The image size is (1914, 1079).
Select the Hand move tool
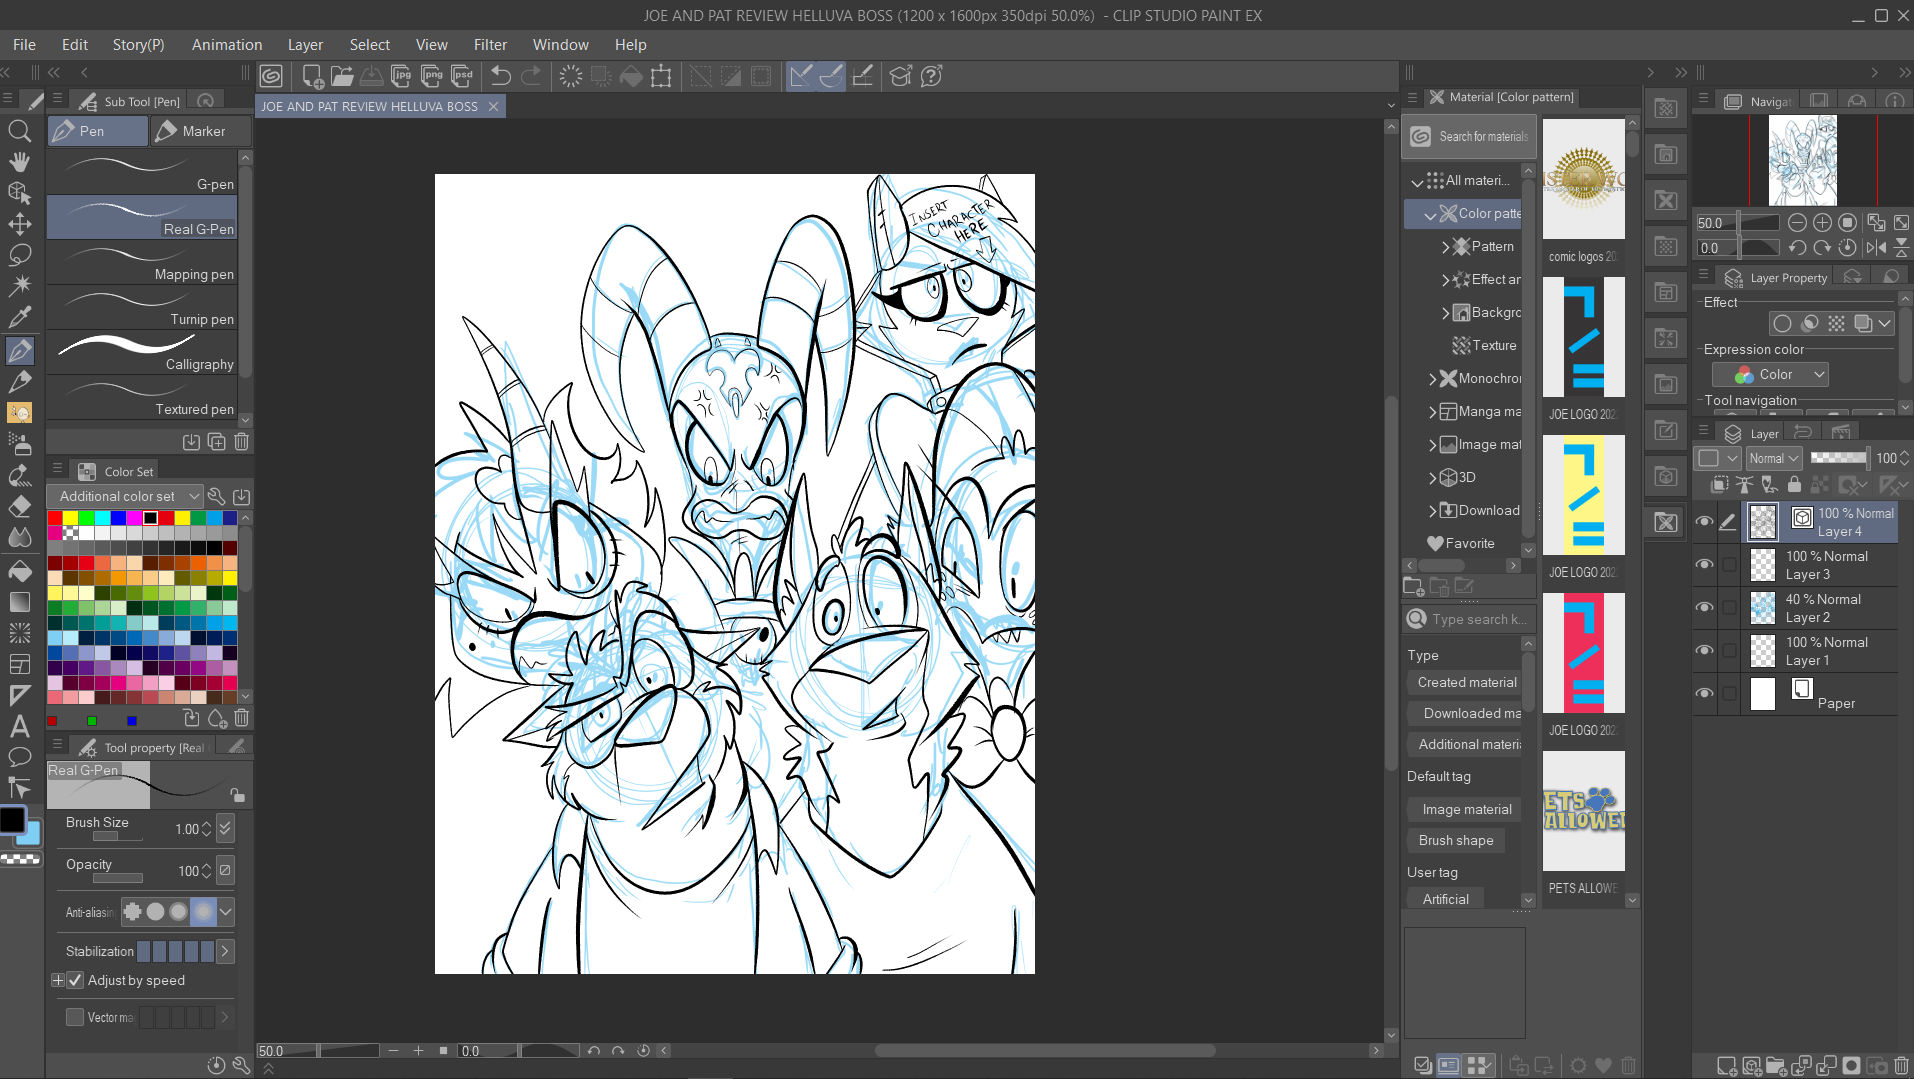19,162
